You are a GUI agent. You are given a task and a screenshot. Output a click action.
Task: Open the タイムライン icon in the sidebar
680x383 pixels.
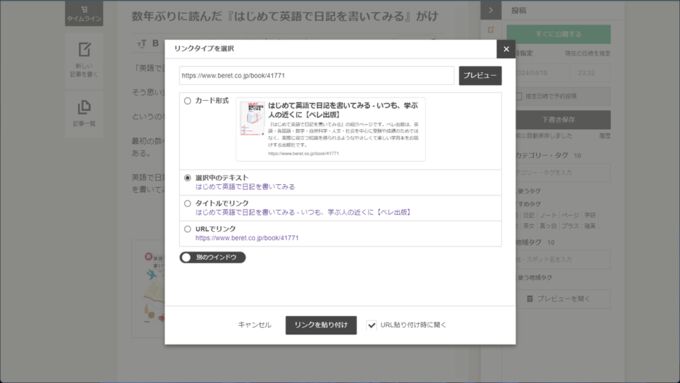click(x=84, y=13)
